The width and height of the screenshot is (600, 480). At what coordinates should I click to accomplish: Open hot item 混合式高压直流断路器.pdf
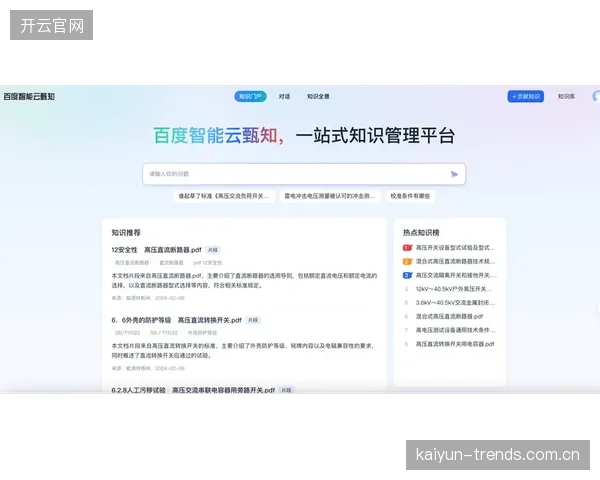click(x=449, y=317)
